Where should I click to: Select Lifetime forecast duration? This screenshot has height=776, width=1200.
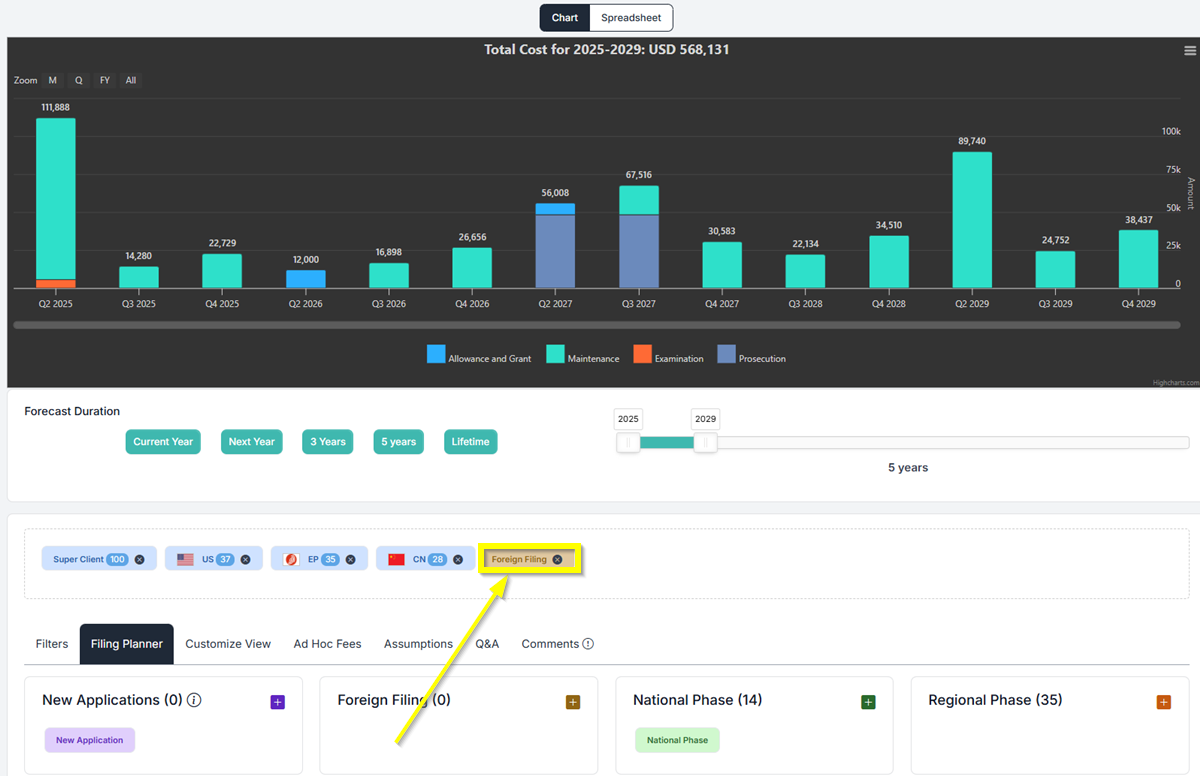pos(470,442)
